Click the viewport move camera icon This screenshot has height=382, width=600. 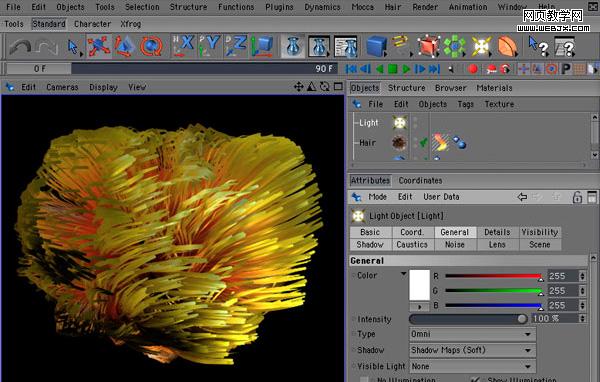(298, 87)
